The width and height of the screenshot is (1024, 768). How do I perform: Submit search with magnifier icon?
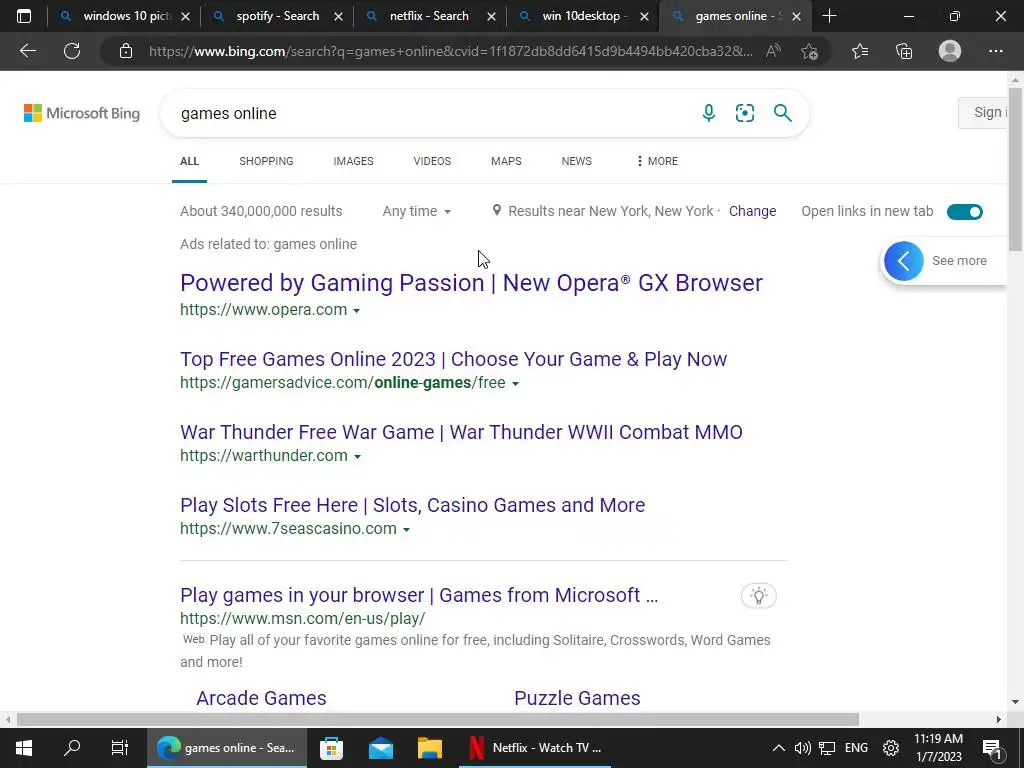[x=782, y=113]
